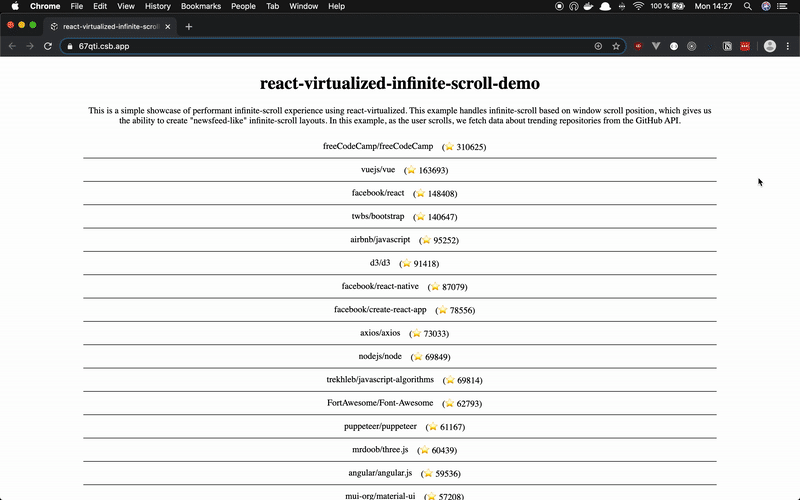The height and width of the screenshot is (500, 800).
Task: Click the hat-shaped menu bar icon
Action: pos(605,6)
